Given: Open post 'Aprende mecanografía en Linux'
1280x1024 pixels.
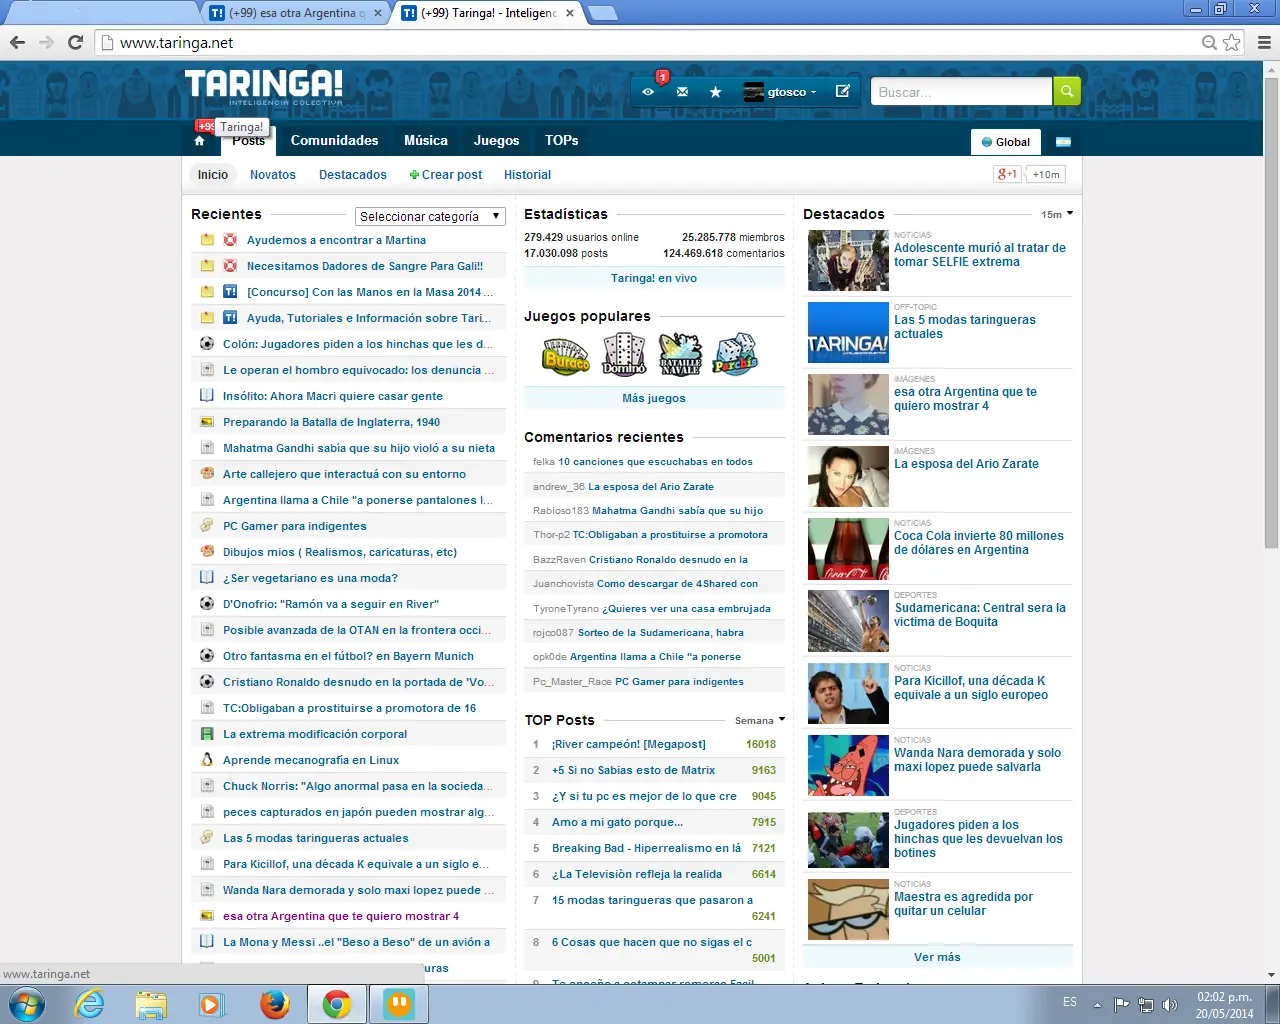Looking at the screenshot, I should [311, 760].
